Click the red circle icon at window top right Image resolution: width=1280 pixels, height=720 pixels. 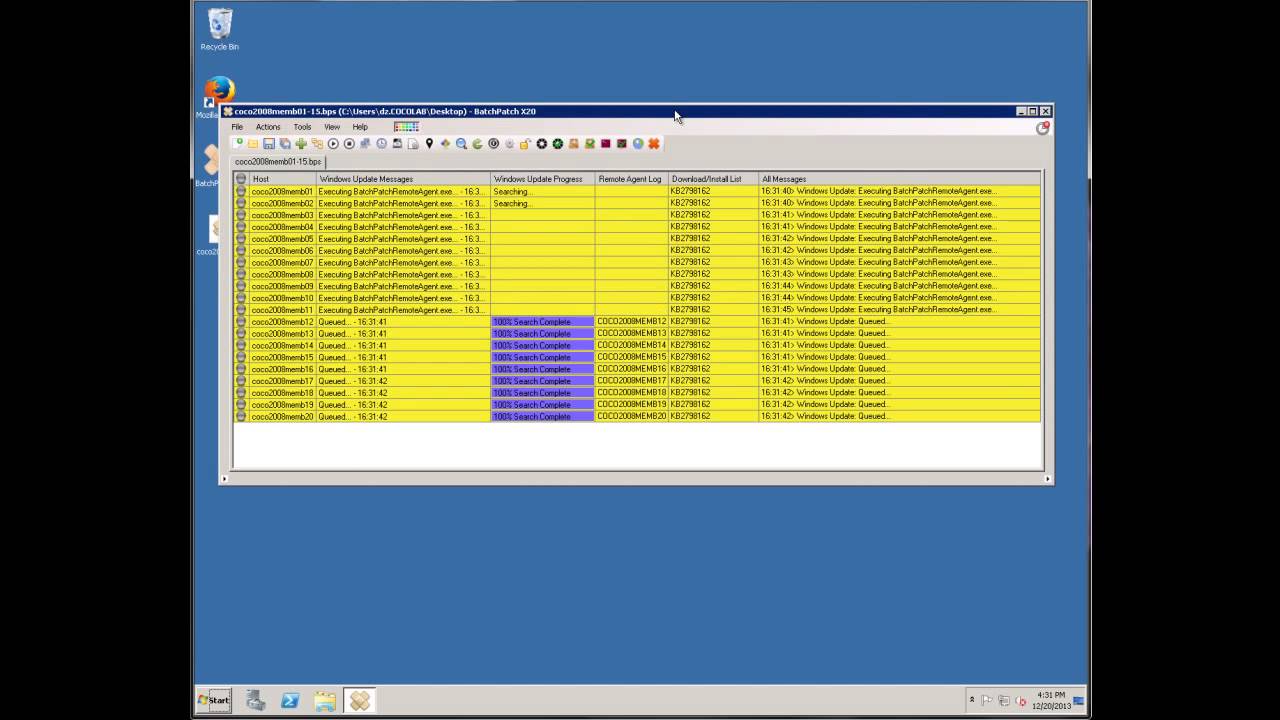pyautogui.click(x=1043, y=128)
